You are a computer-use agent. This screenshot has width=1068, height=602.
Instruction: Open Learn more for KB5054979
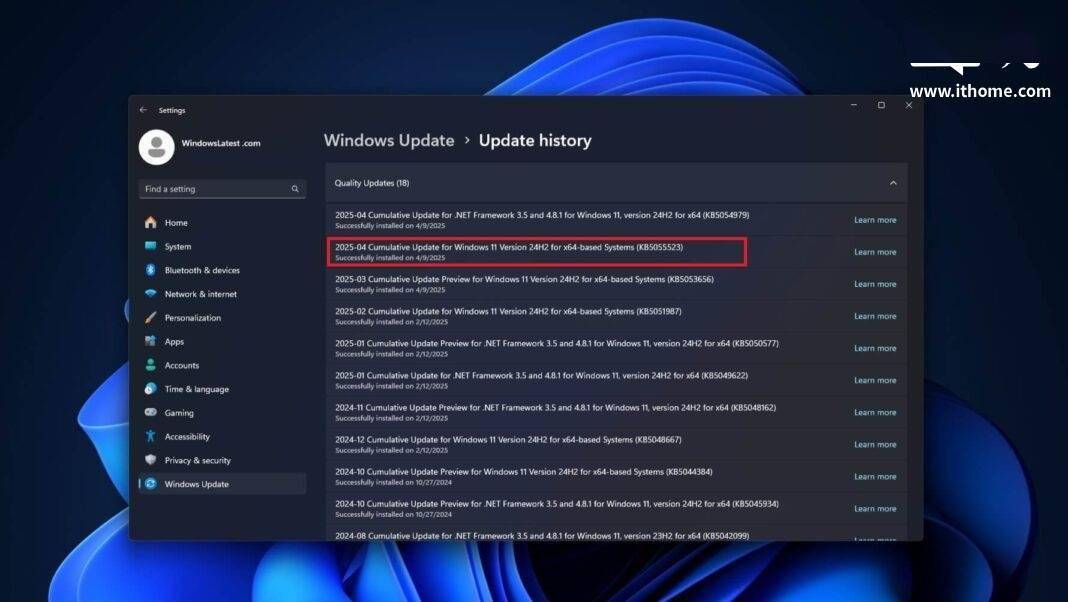875,220
